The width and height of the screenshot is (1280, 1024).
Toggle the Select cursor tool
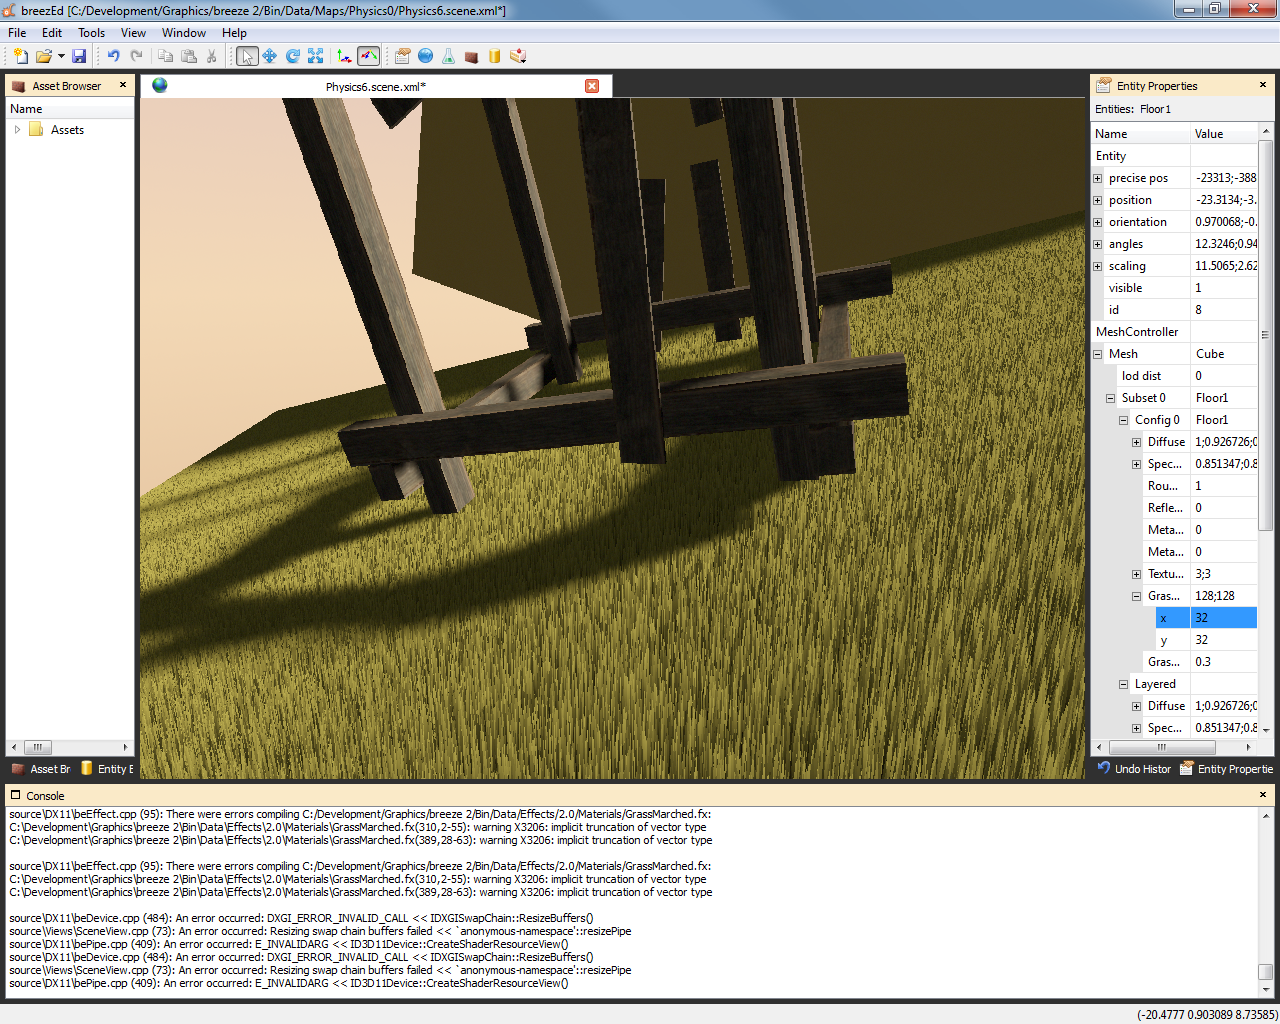[x=247, y=56]
